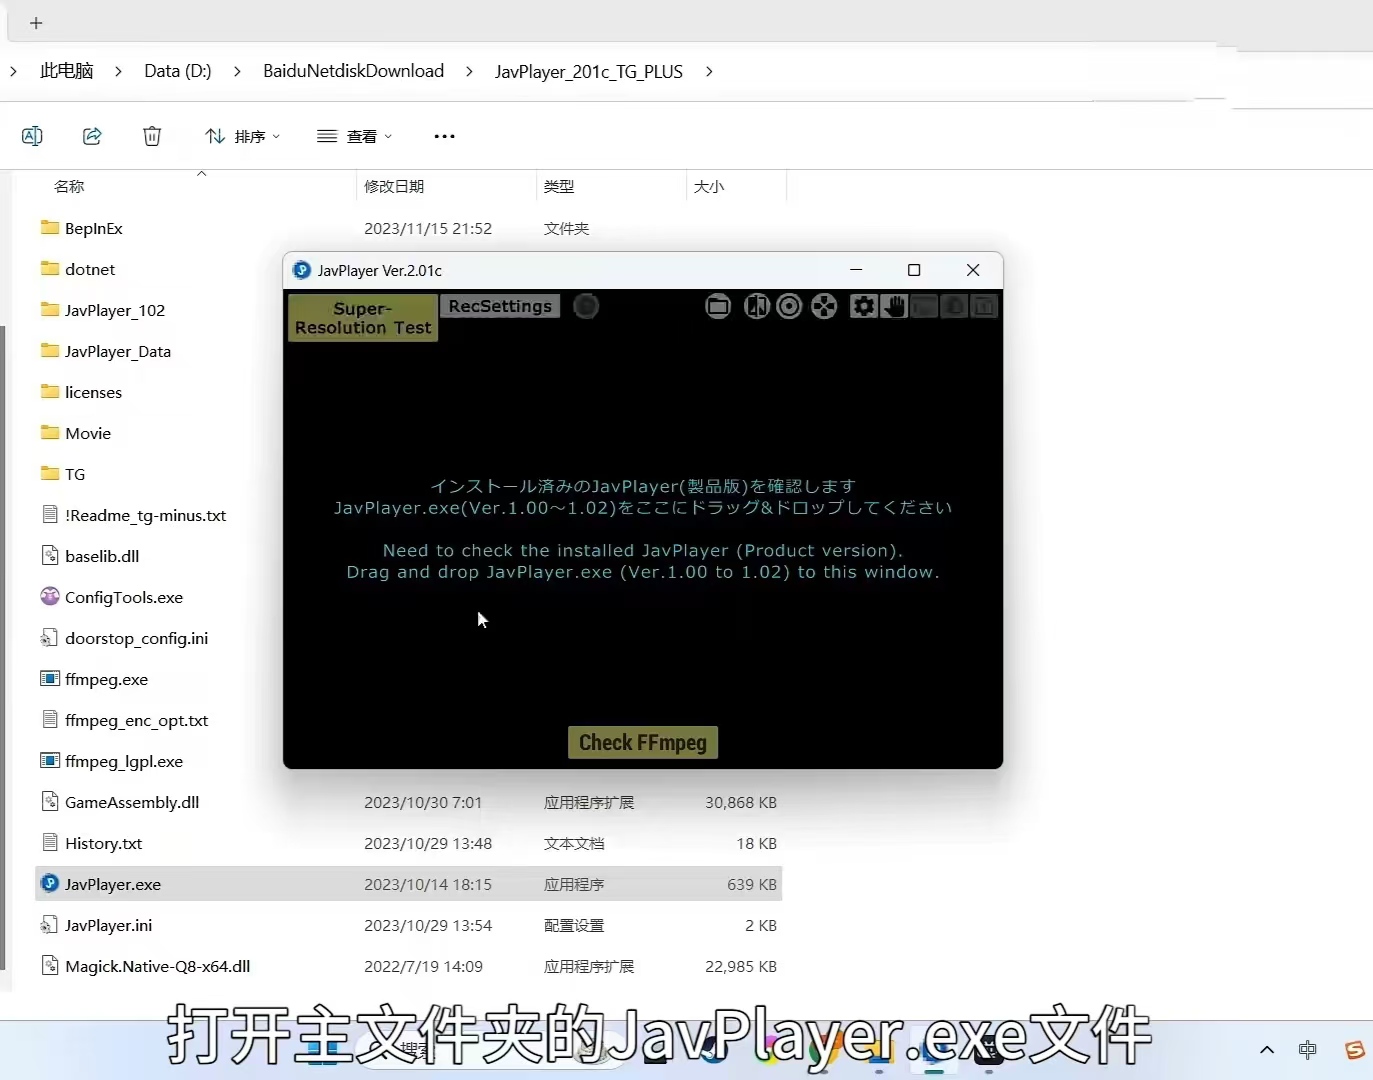The width and height of the screenshot is (1373, 1080).
Task: Navigate to BaiduNetdiskDownload in breadcrumb
Action: point(353,71)
